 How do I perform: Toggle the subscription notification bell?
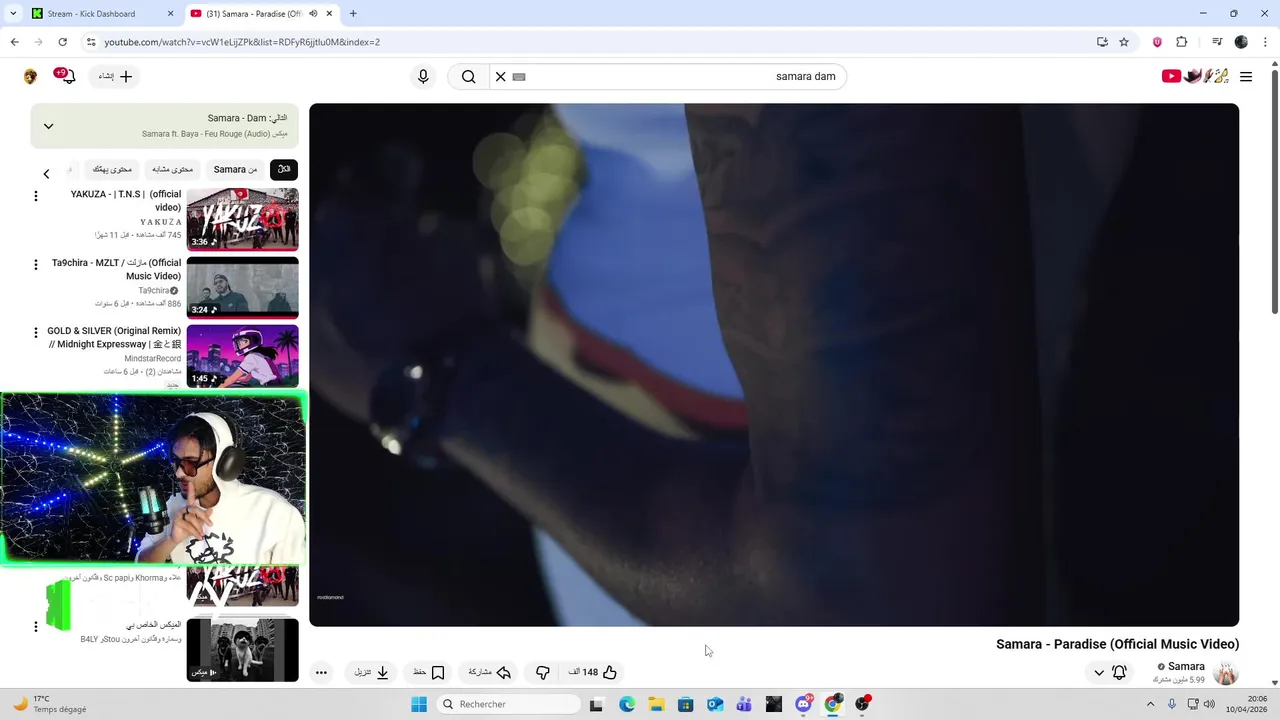1119,673
